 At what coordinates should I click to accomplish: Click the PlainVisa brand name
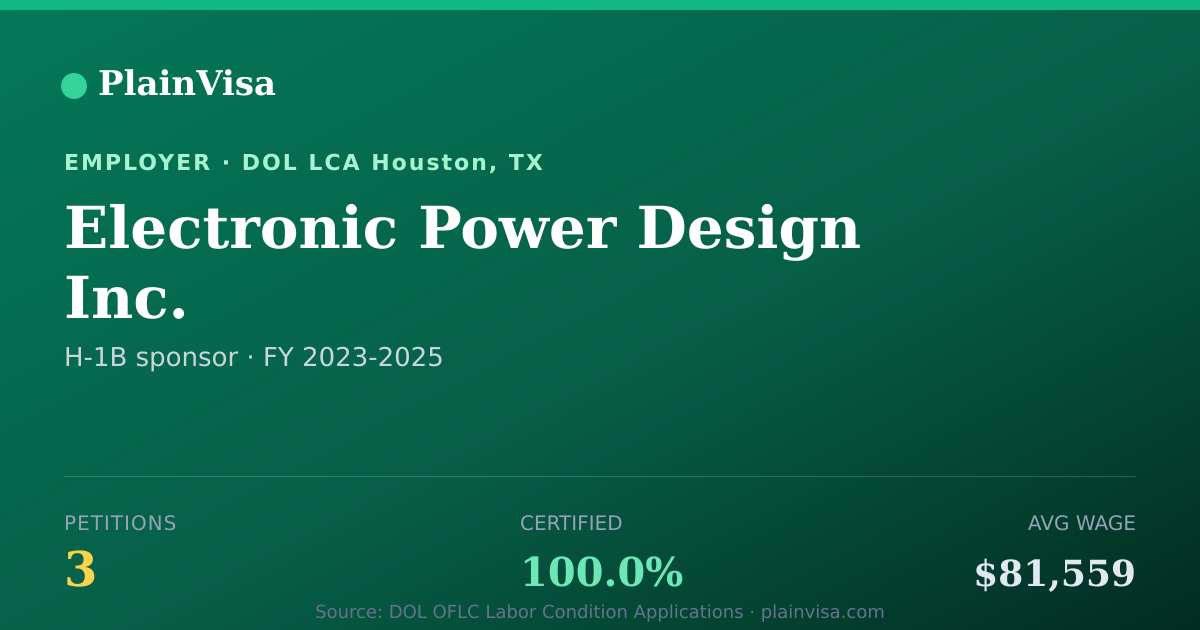186,84
